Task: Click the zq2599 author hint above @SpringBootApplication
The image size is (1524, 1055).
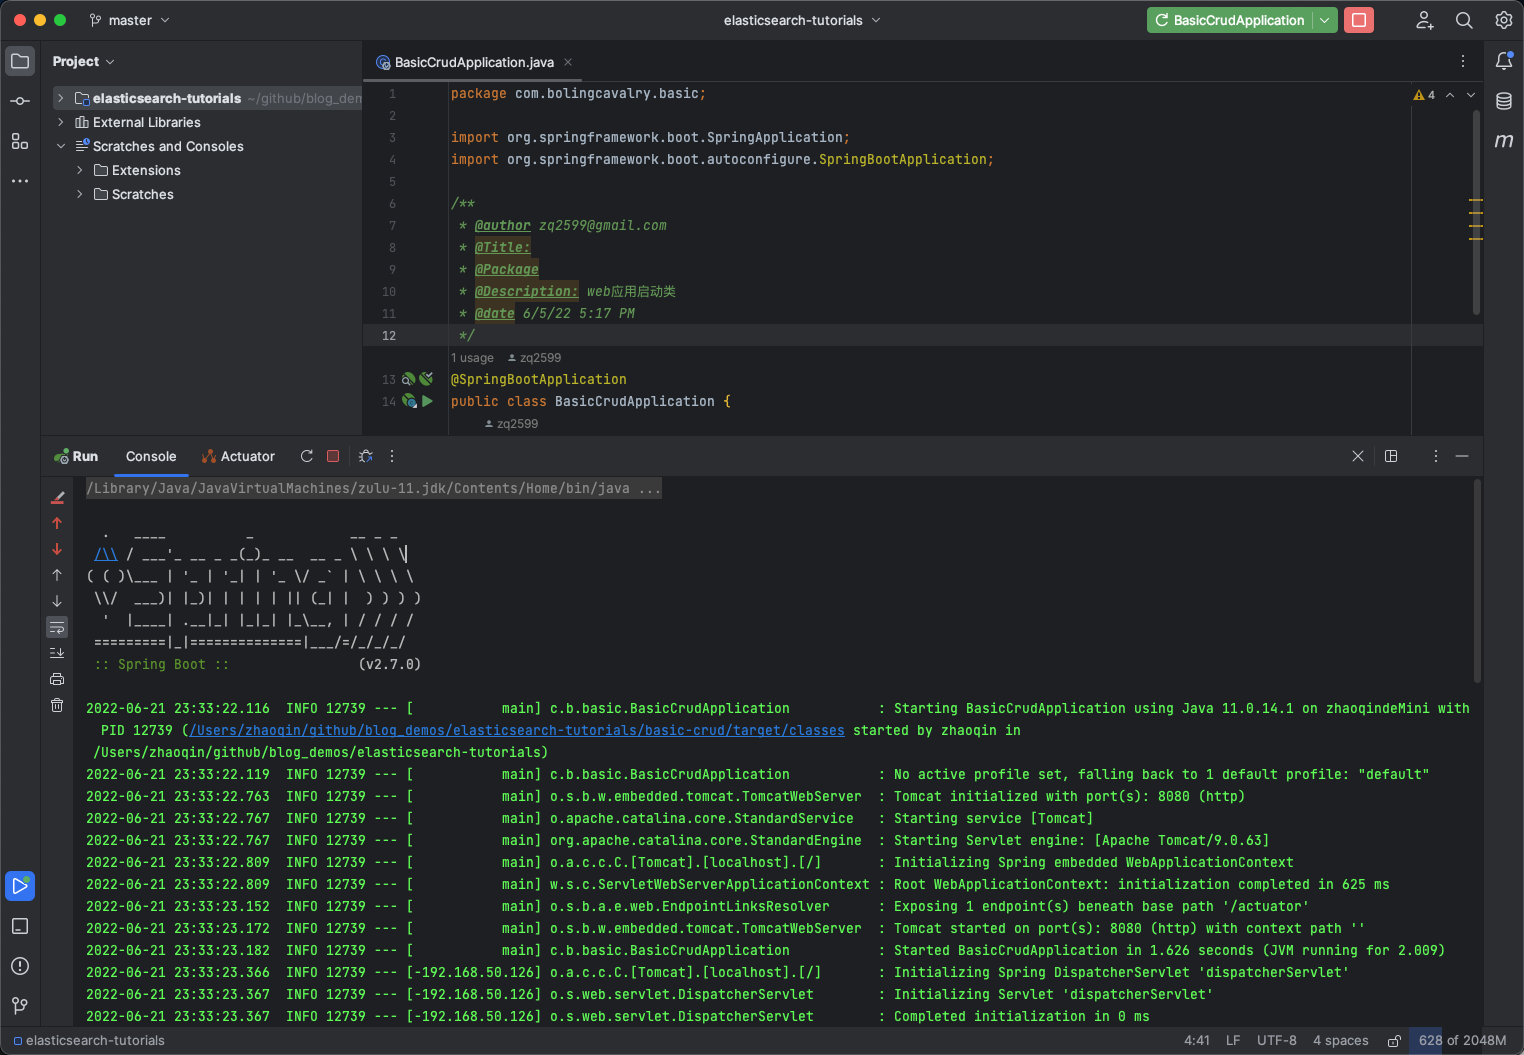Action: (x=534, y=358)
